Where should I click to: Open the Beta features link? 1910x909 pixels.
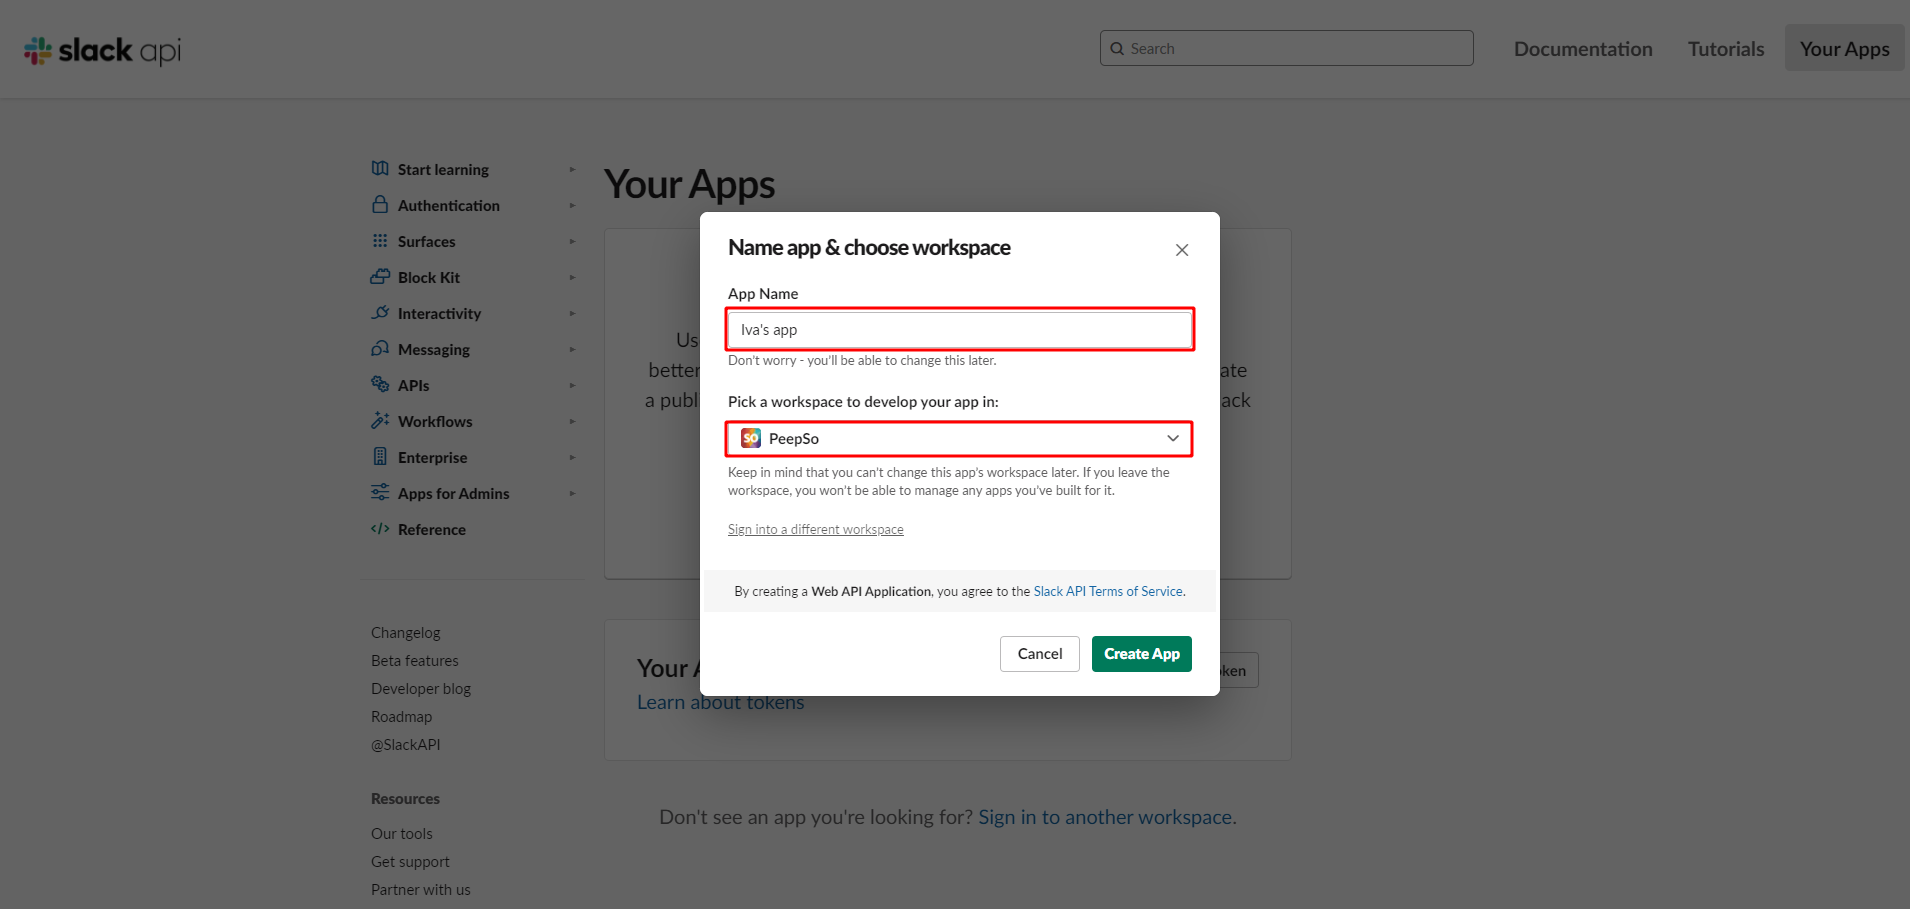point(415,661)
